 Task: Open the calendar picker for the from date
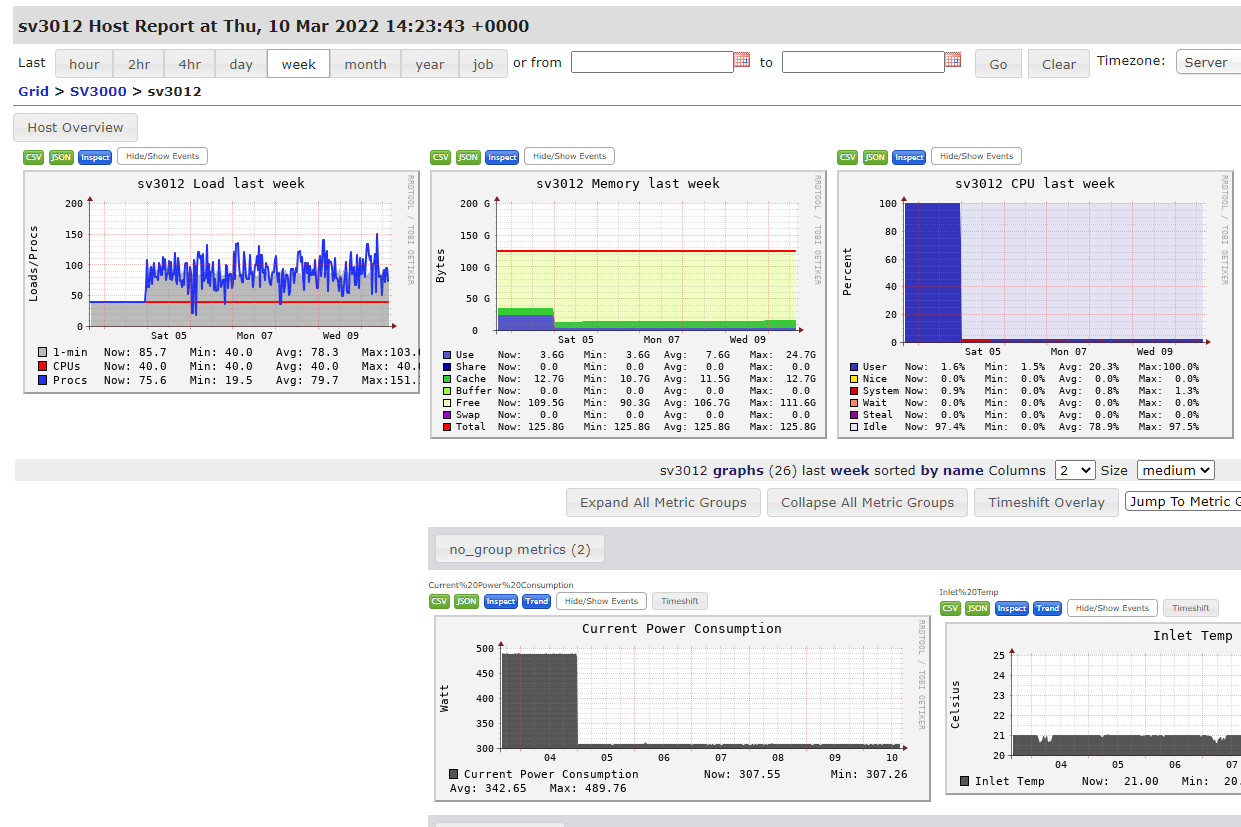(741, 61)
